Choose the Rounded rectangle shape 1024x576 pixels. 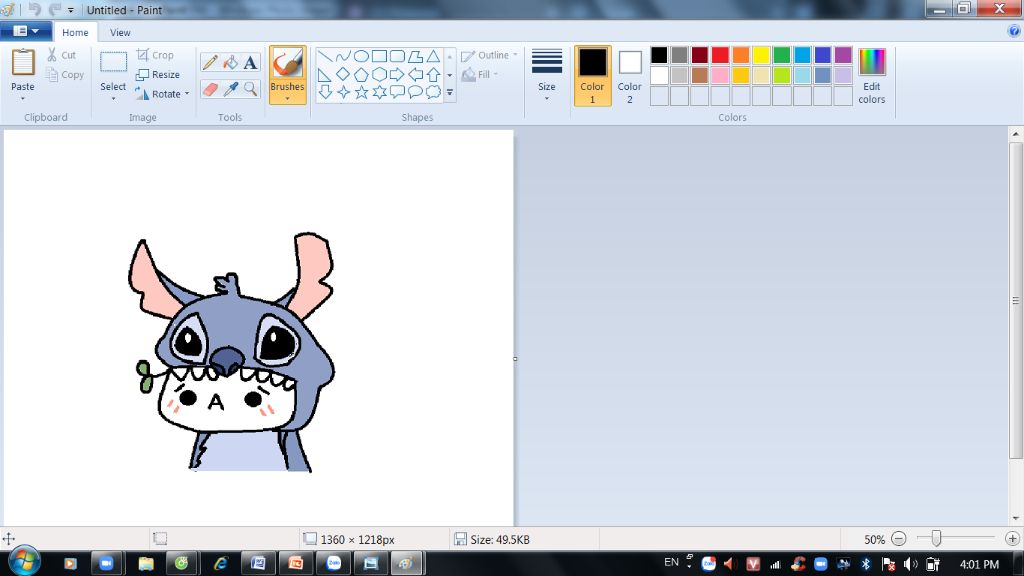coord(397,57)
